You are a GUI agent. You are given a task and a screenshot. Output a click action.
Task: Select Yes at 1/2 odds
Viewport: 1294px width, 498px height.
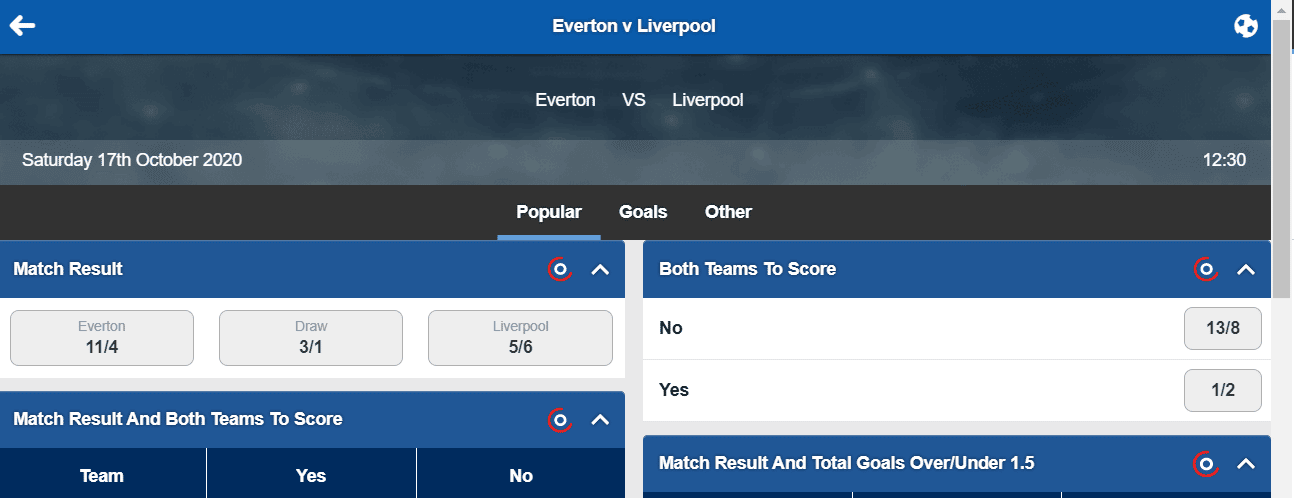1222,390
